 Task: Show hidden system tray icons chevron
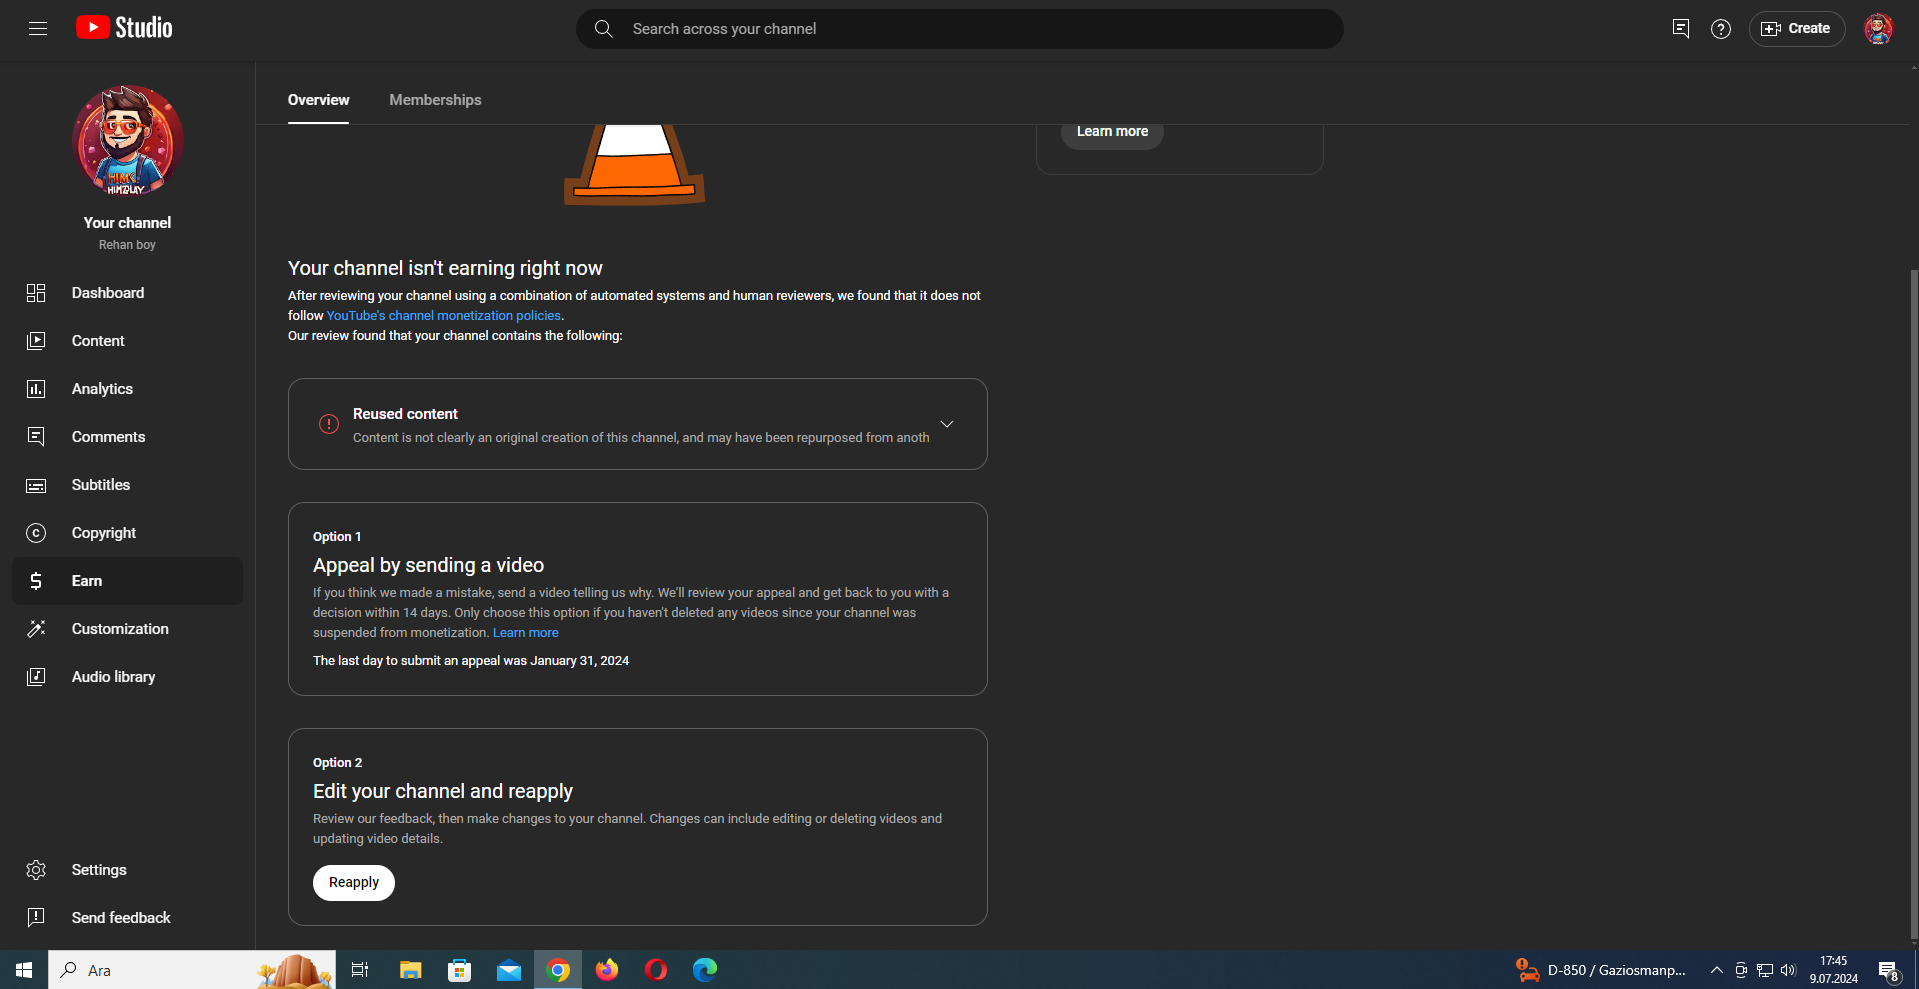[1716, 970]
